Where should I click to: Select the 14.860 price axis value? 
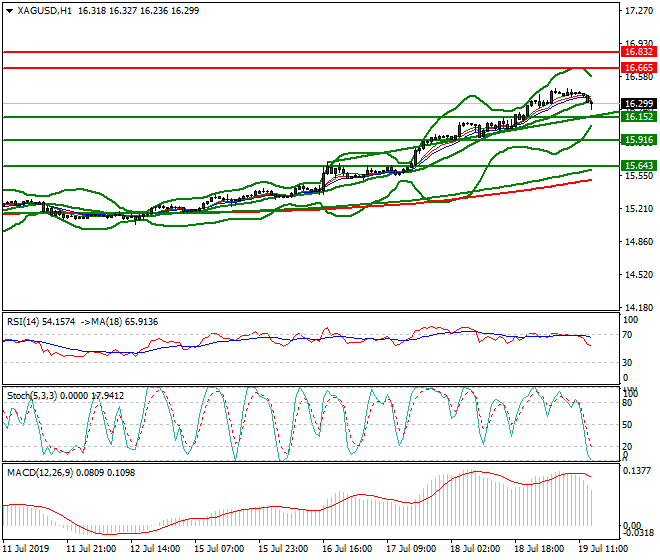639,242
